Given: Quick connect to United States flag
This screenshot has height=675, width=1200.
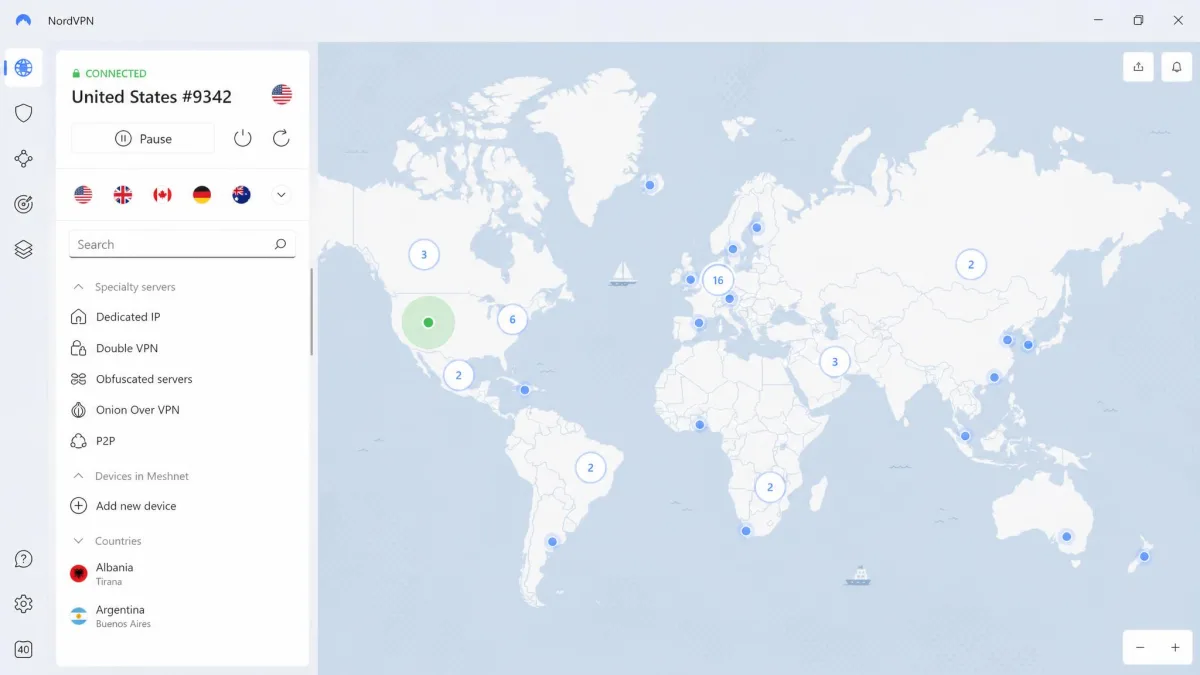Looking at the screenshot, I should pos(83,195).
